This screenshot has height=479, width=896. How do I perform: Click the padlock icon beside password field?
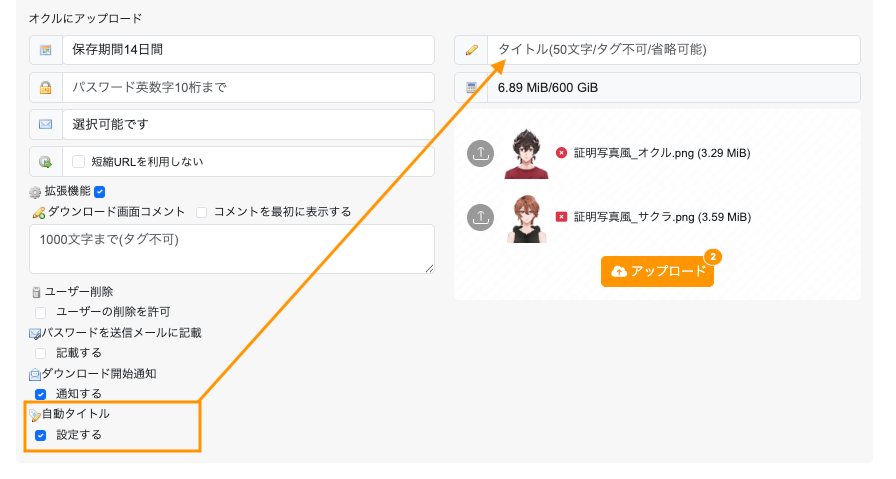[x=46, y=87]
